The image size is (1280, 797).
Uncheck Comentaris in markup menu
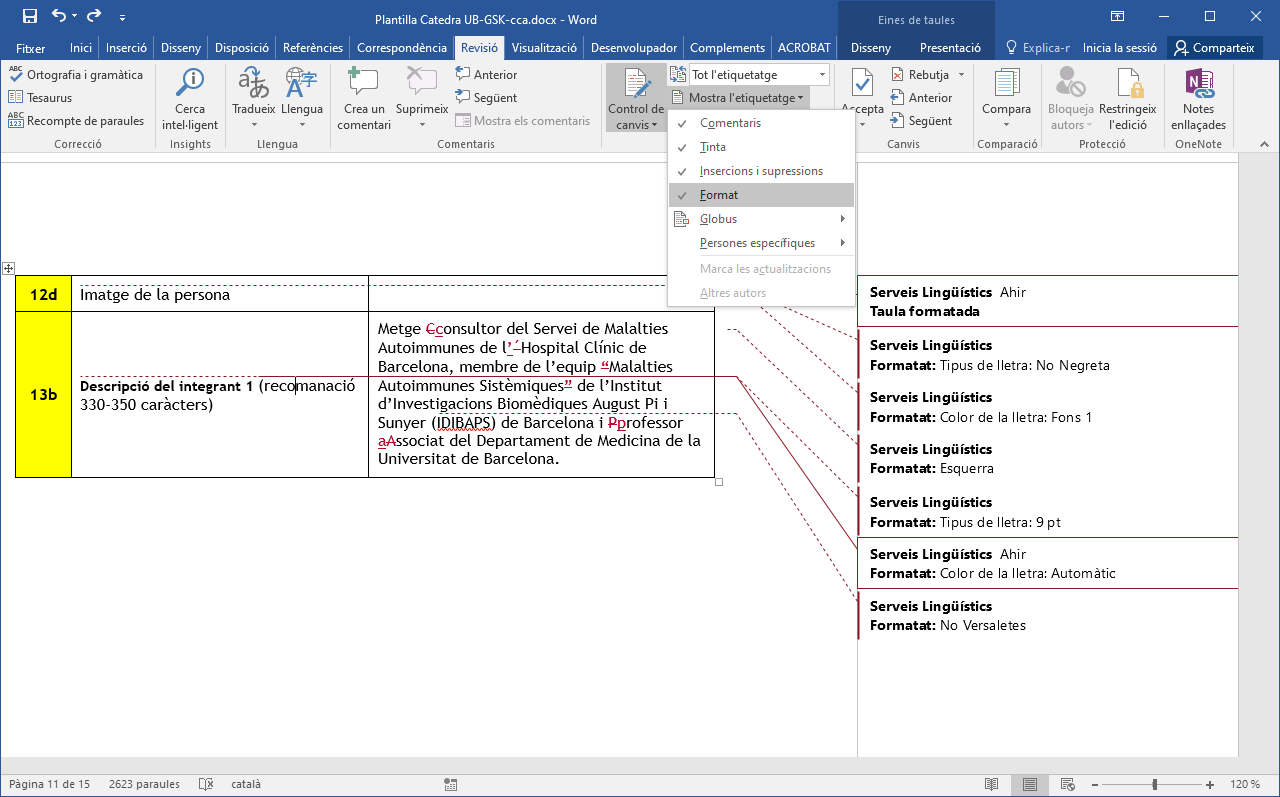click(730, 123)
